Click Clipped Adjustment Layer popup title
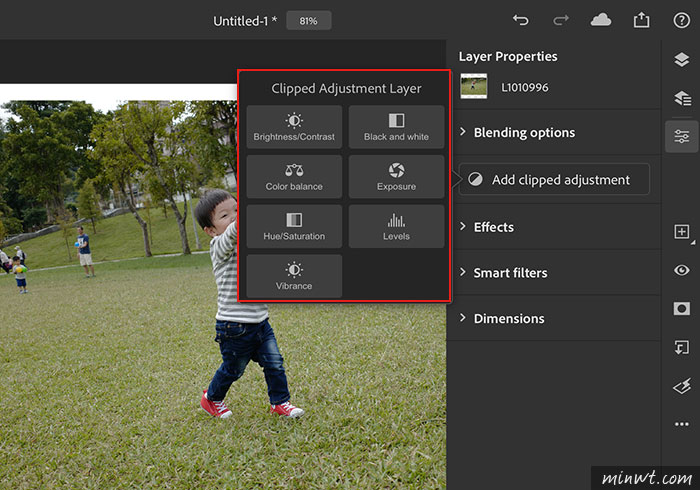Screen dimensions: 700x490 (x=346, y=89)
